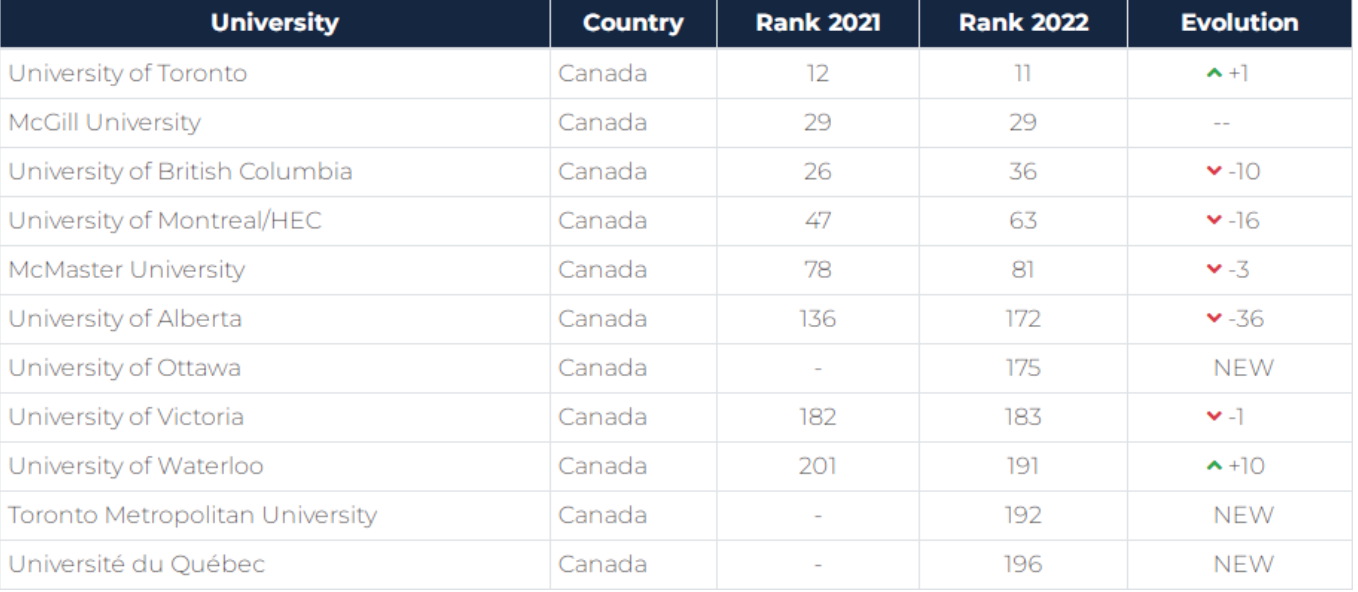Click Rank 2021 value 136 for Alberta

pos(817,319)
